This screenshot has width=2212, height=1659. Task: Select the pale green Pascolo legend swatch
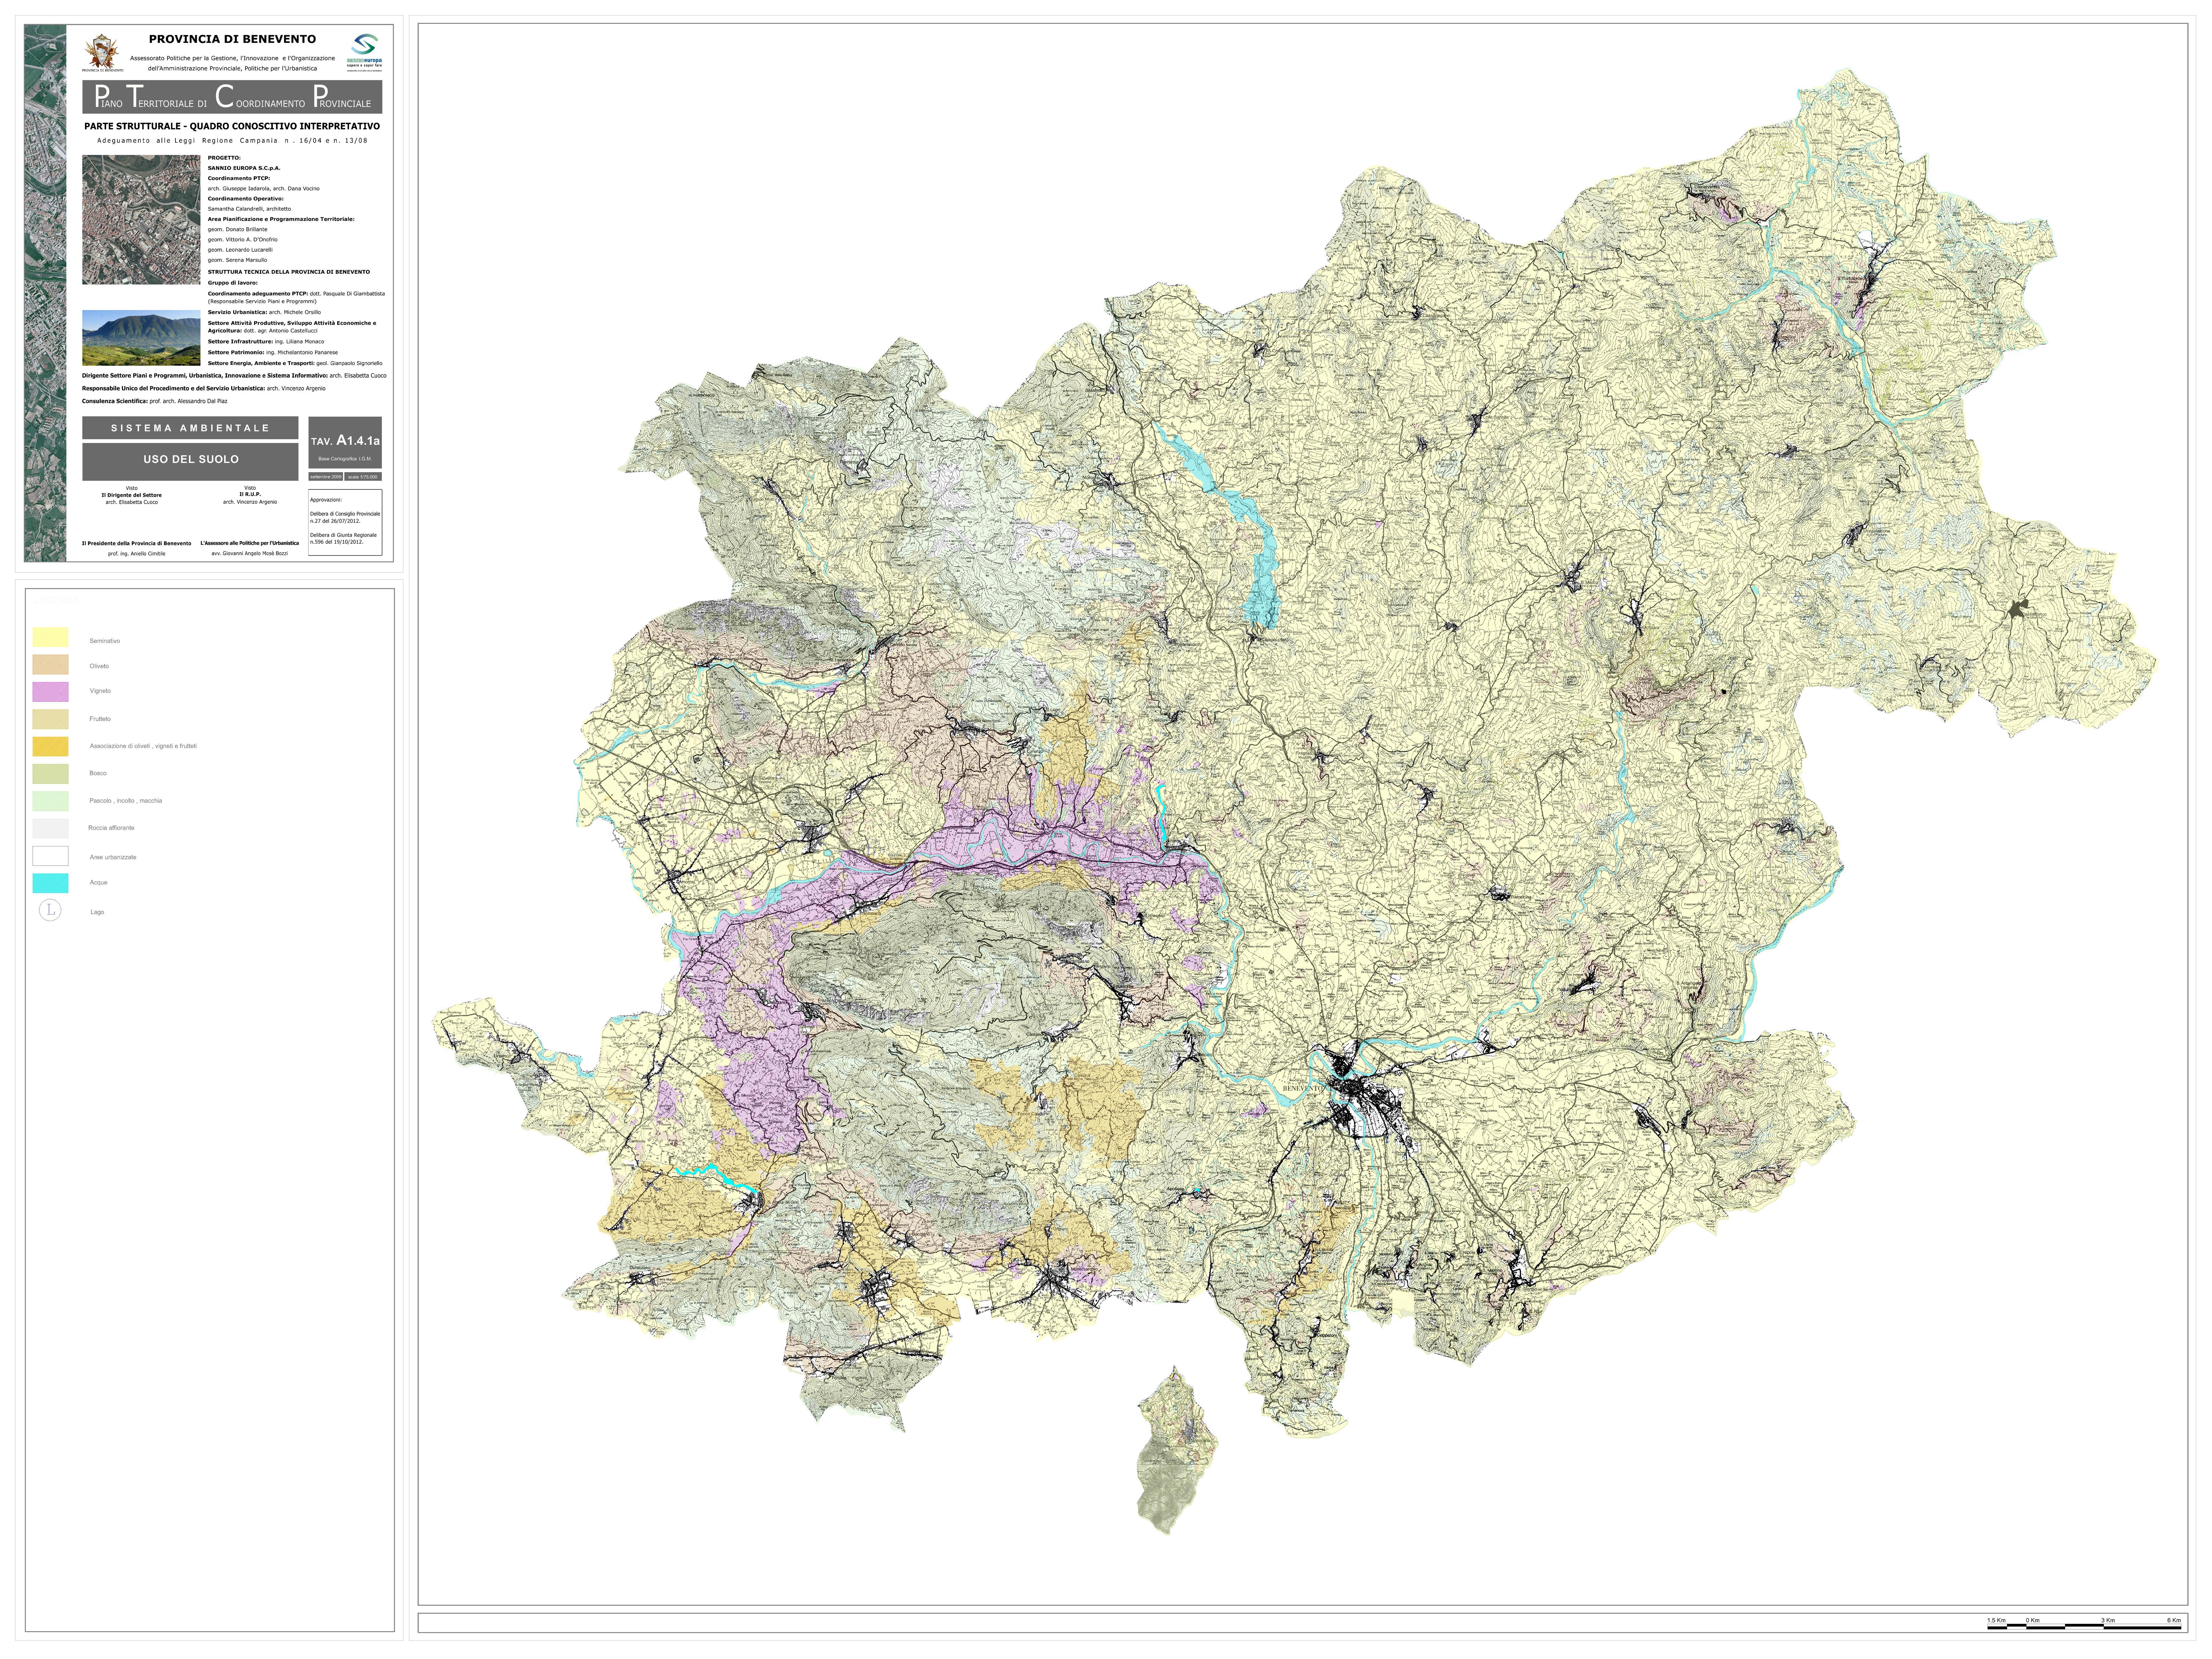coord(51,801)
